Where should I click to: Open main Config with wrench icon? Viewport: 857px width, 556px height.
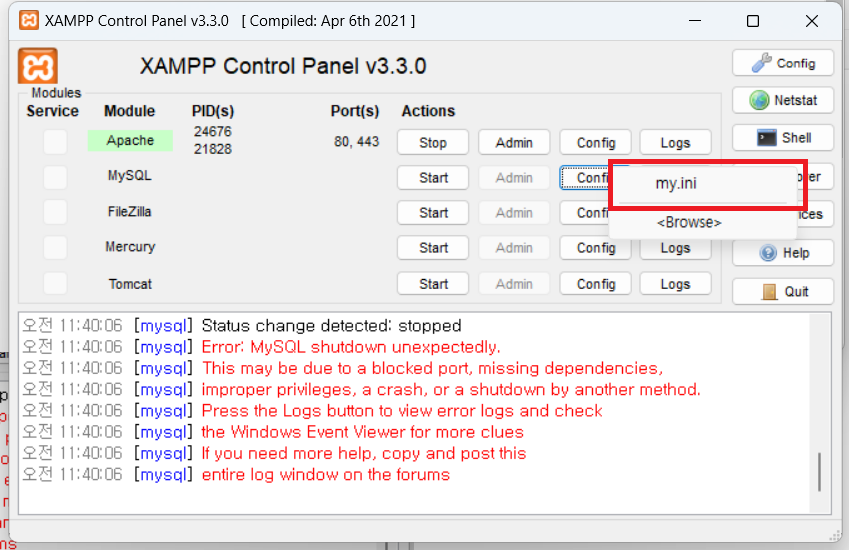[783, 63]
